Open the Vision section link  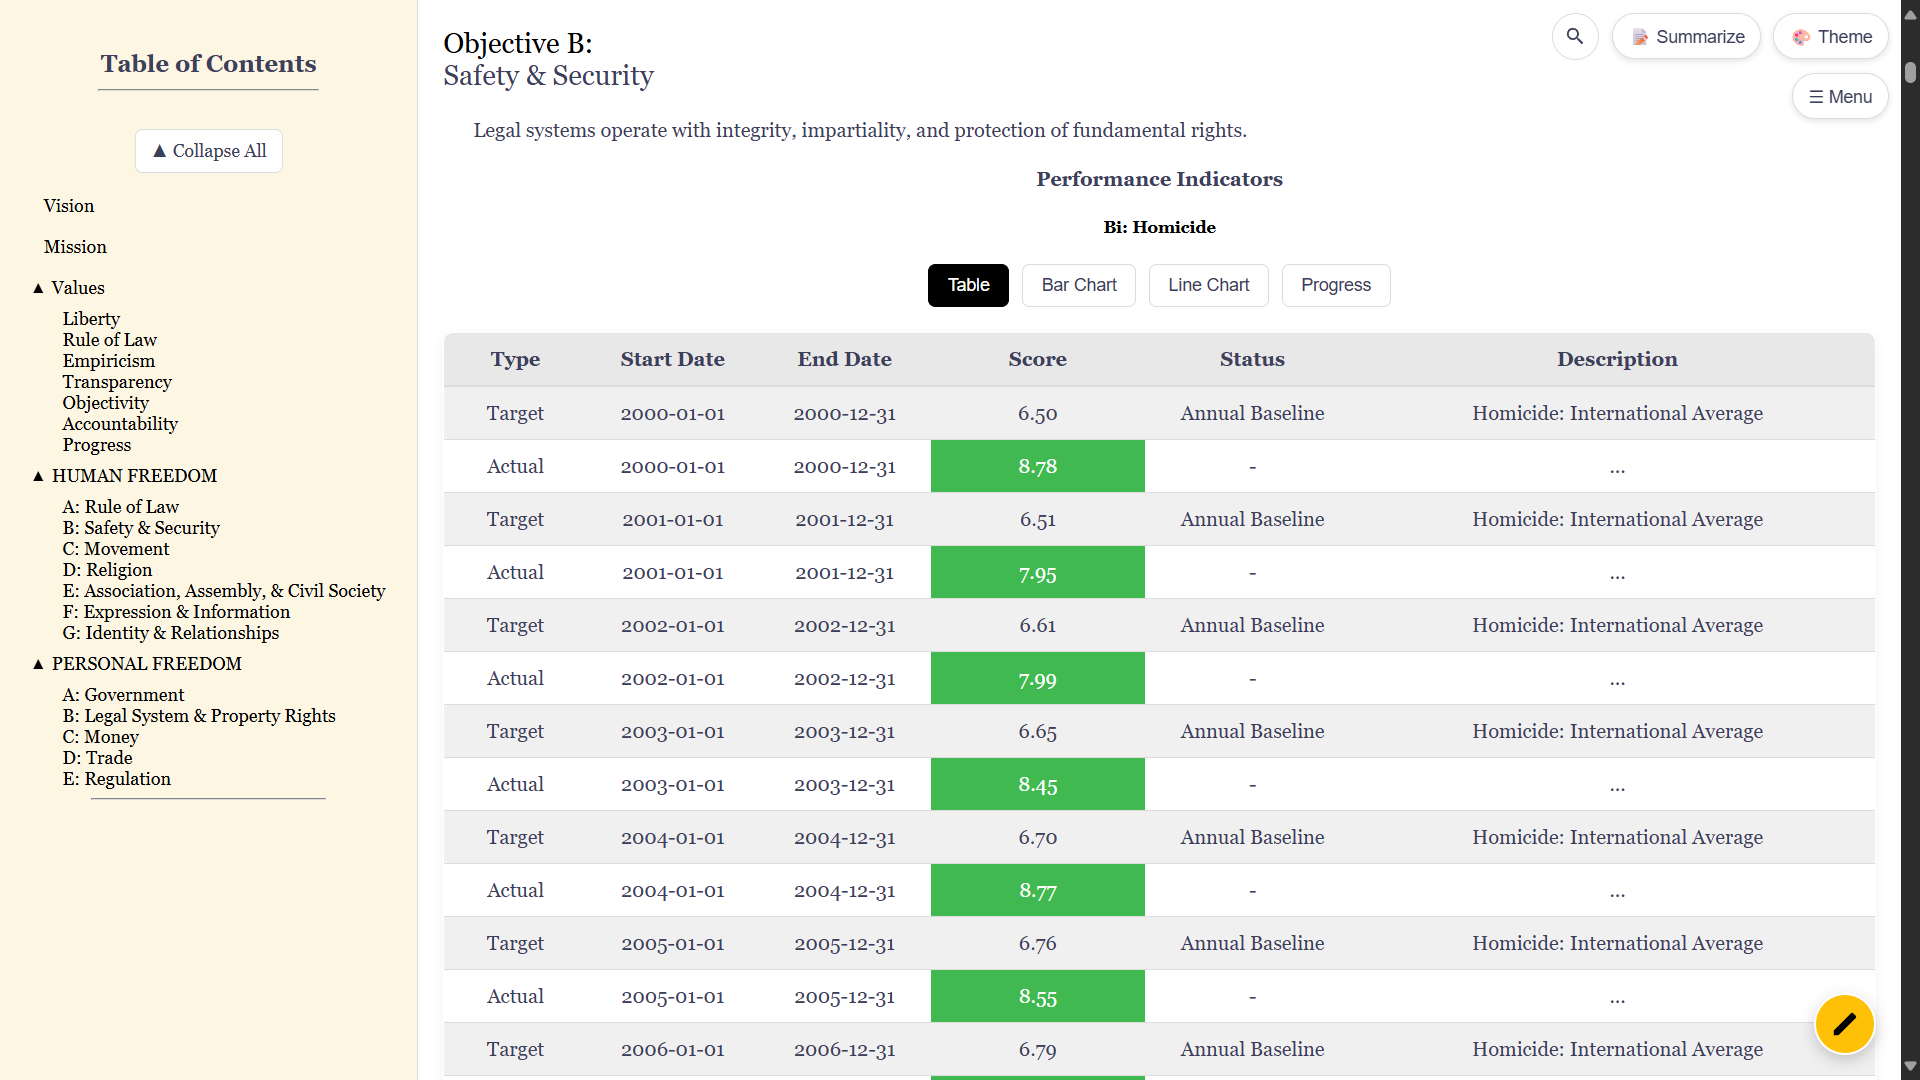pos(69,206)
